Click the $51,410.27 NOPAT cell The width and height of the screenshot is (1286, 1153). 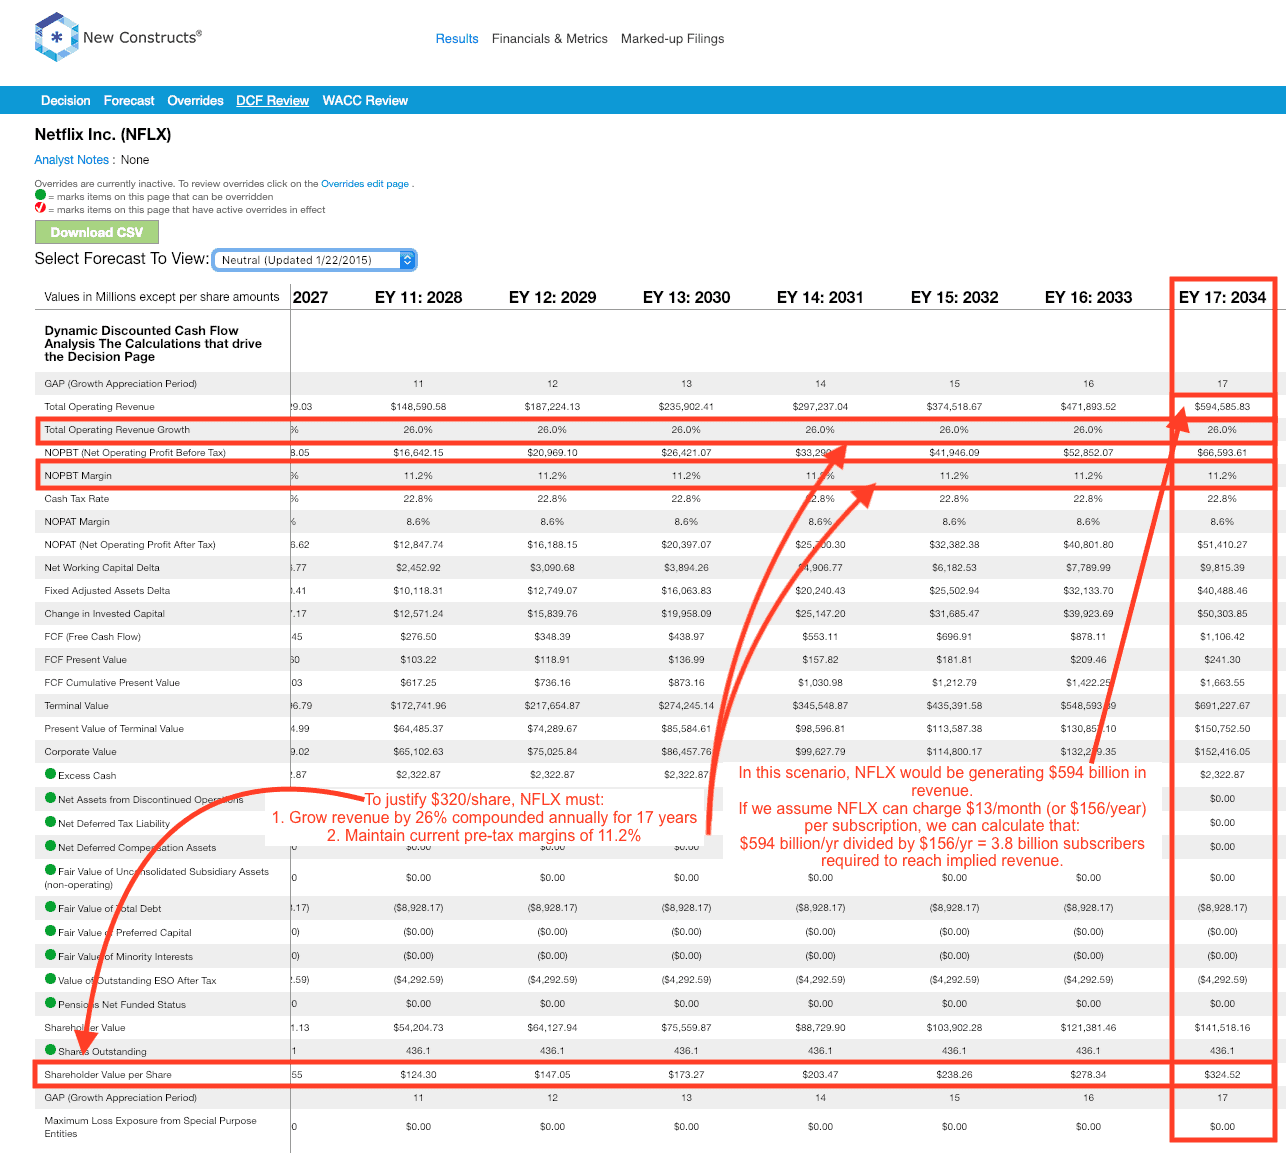pos(1222,545)
